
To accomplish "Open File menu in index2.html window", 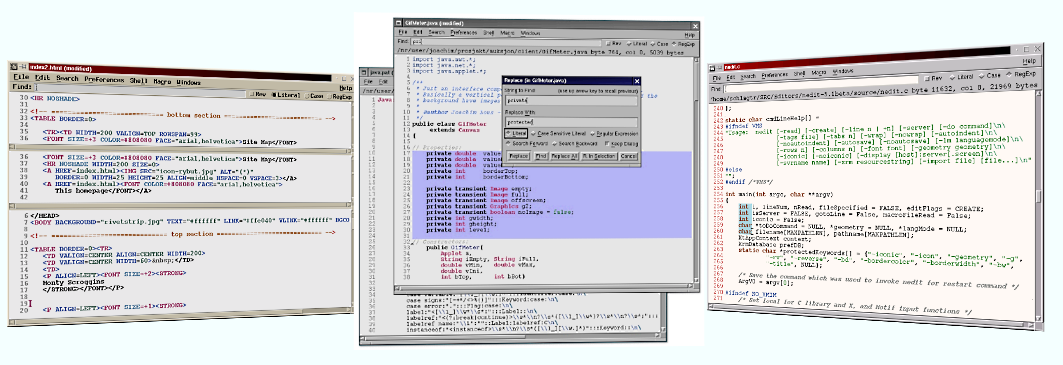I will (x=21, y=77).
